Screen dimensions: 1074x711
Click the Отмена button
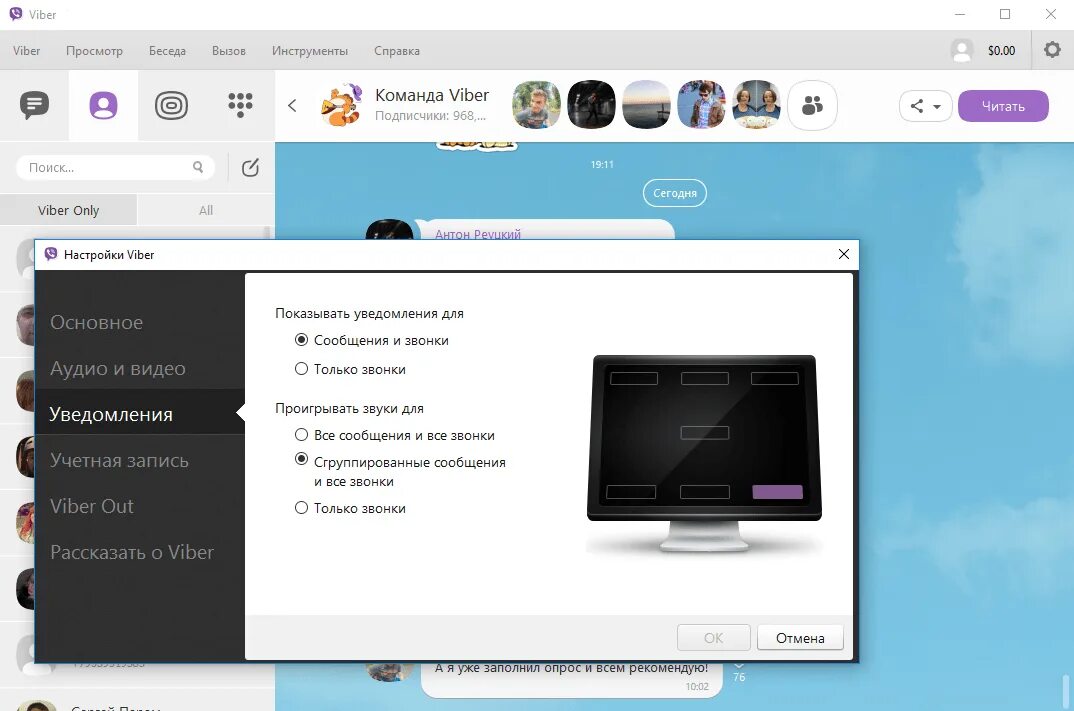click(x=800, y=638)
